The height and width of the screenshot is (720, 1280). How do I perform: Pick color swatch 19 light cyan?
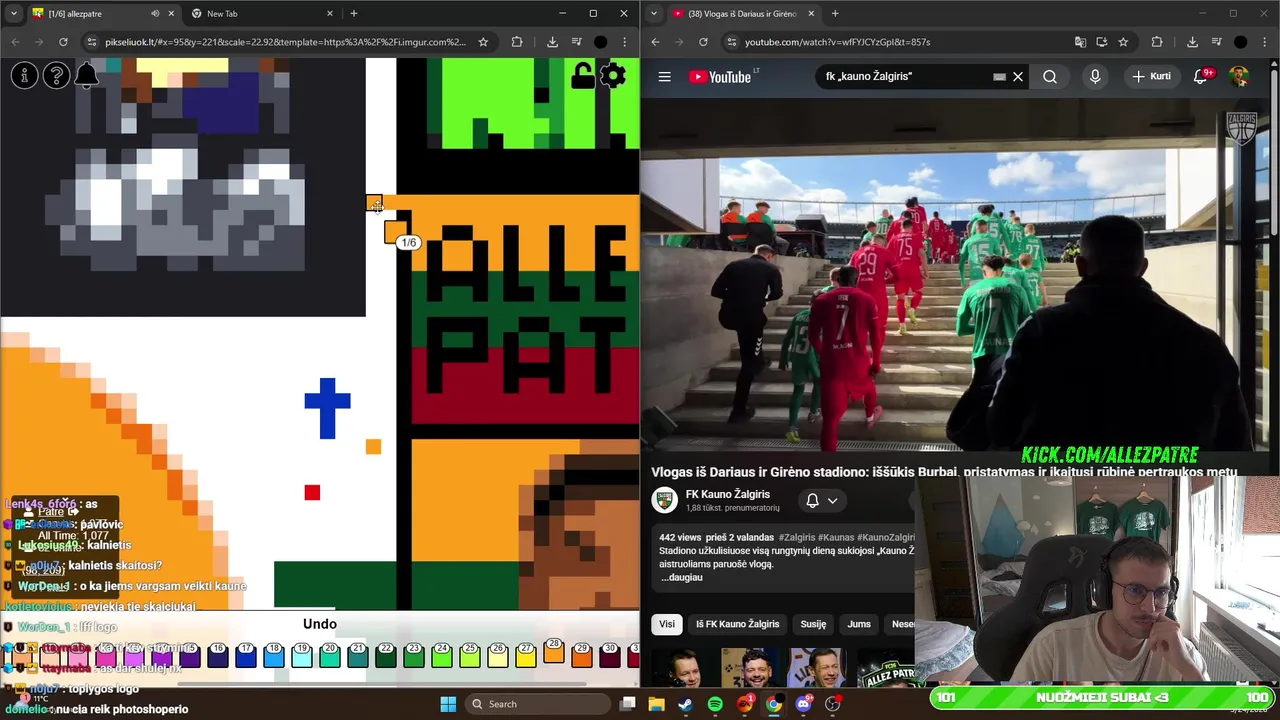(x=302, y=655)
